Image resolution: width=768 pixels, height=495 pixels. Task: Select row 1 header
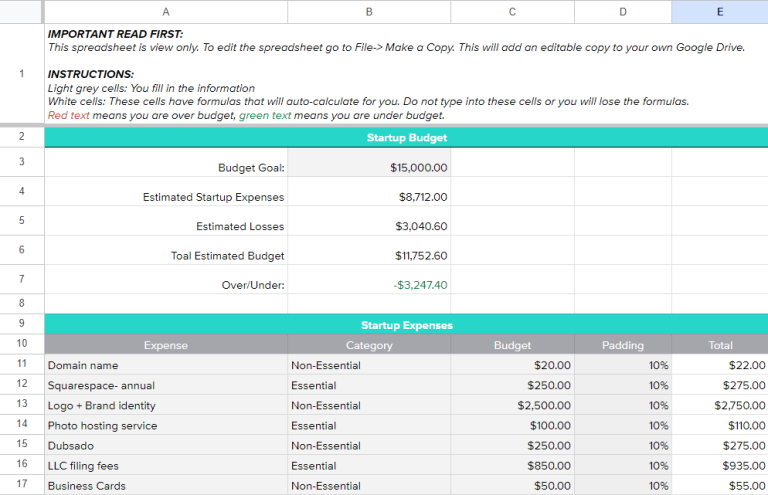21,74
